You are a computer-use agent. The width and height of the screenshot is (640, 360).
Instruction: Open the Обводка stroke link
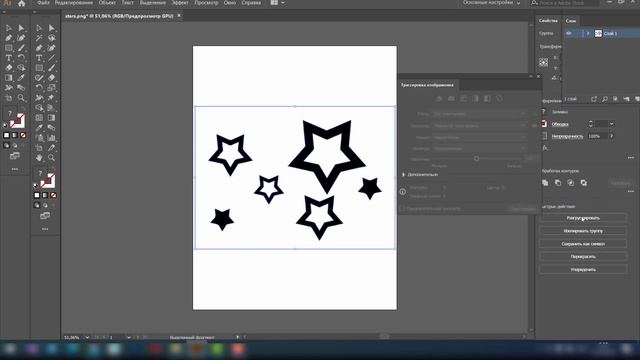click(x=560, y=124)
